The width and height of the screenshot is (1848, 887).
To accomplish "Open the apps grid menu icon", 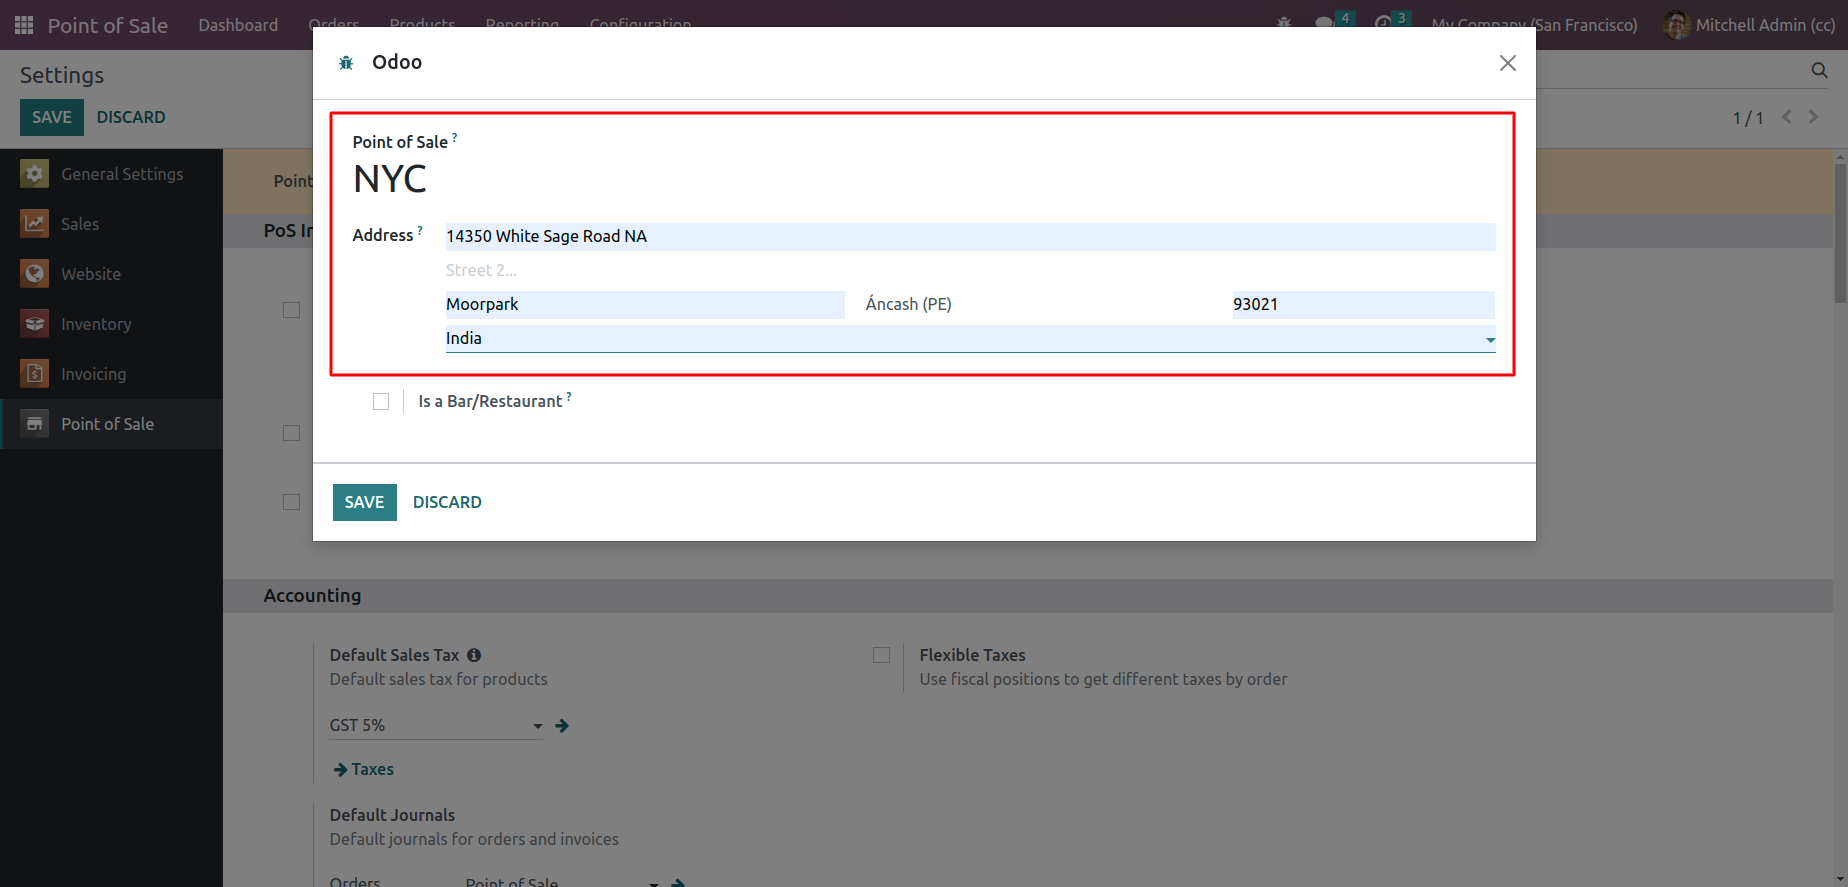I will (24, 25).
